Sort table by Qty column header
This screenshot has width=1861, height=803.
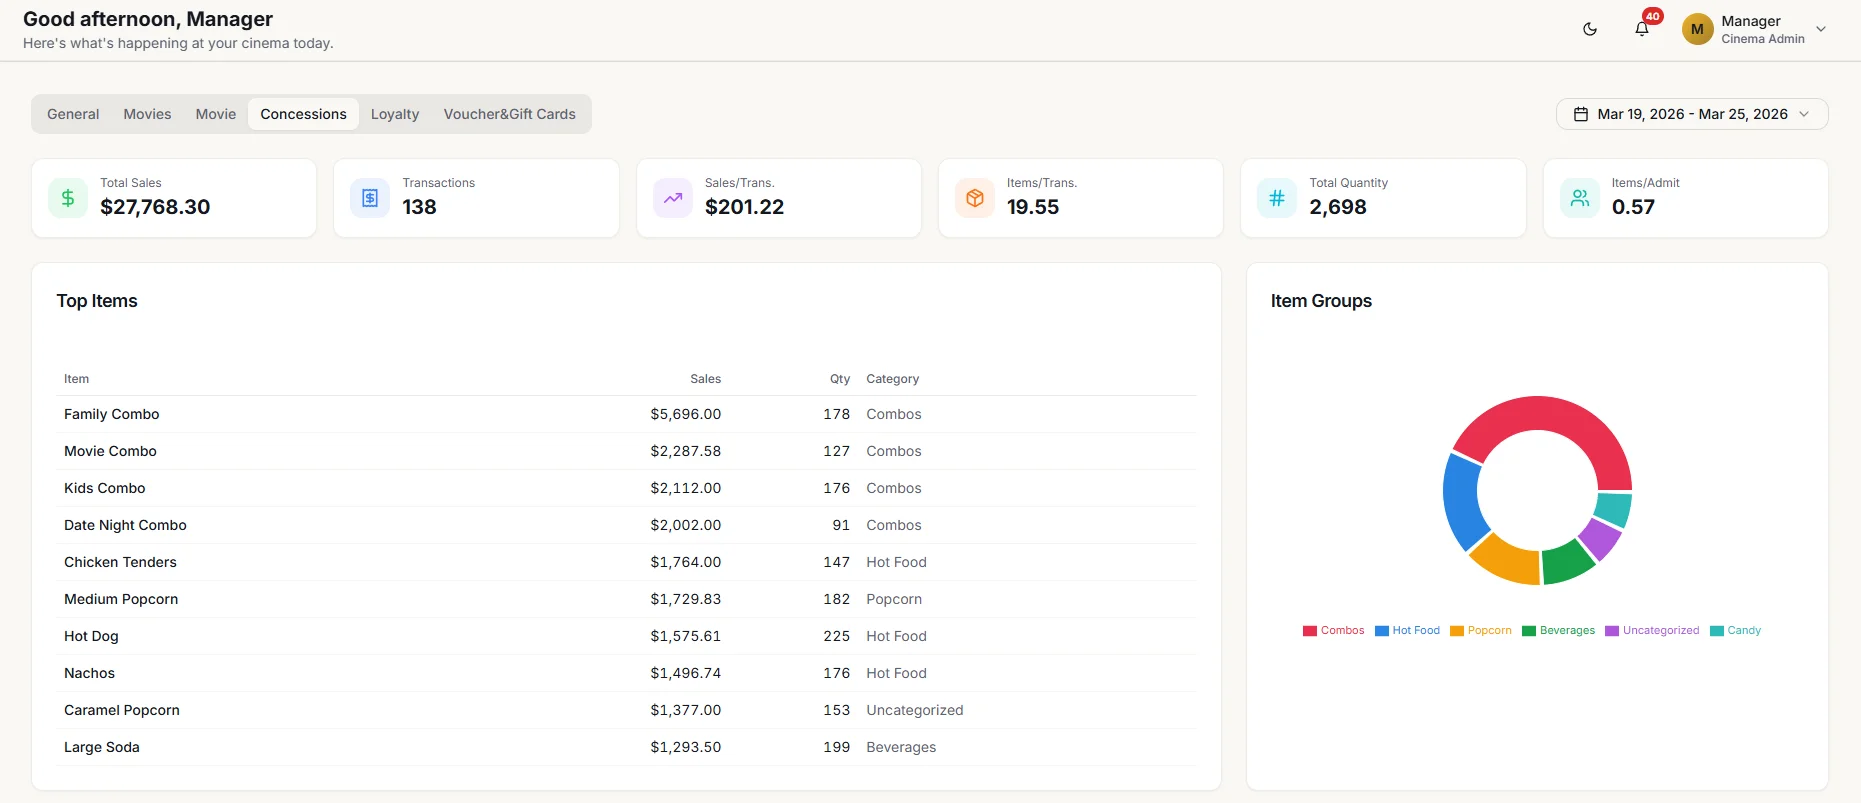840,379
